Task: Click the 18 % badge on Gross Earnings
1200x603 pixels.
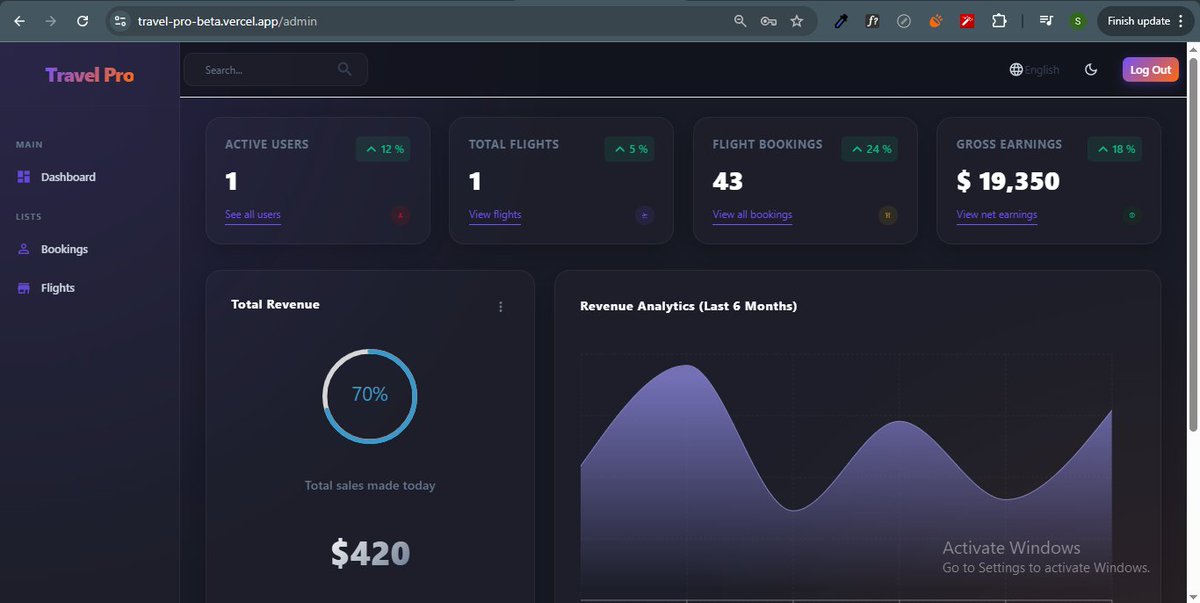Action: [x=1114, y=149]
